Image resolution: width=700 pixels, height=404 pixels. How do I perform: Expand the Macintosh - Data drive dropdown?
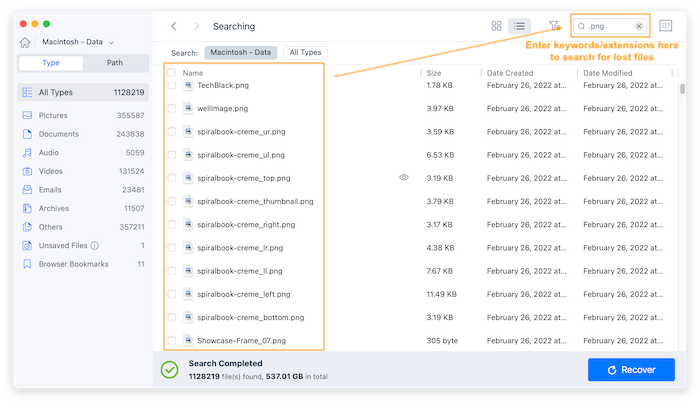point(111,43)
